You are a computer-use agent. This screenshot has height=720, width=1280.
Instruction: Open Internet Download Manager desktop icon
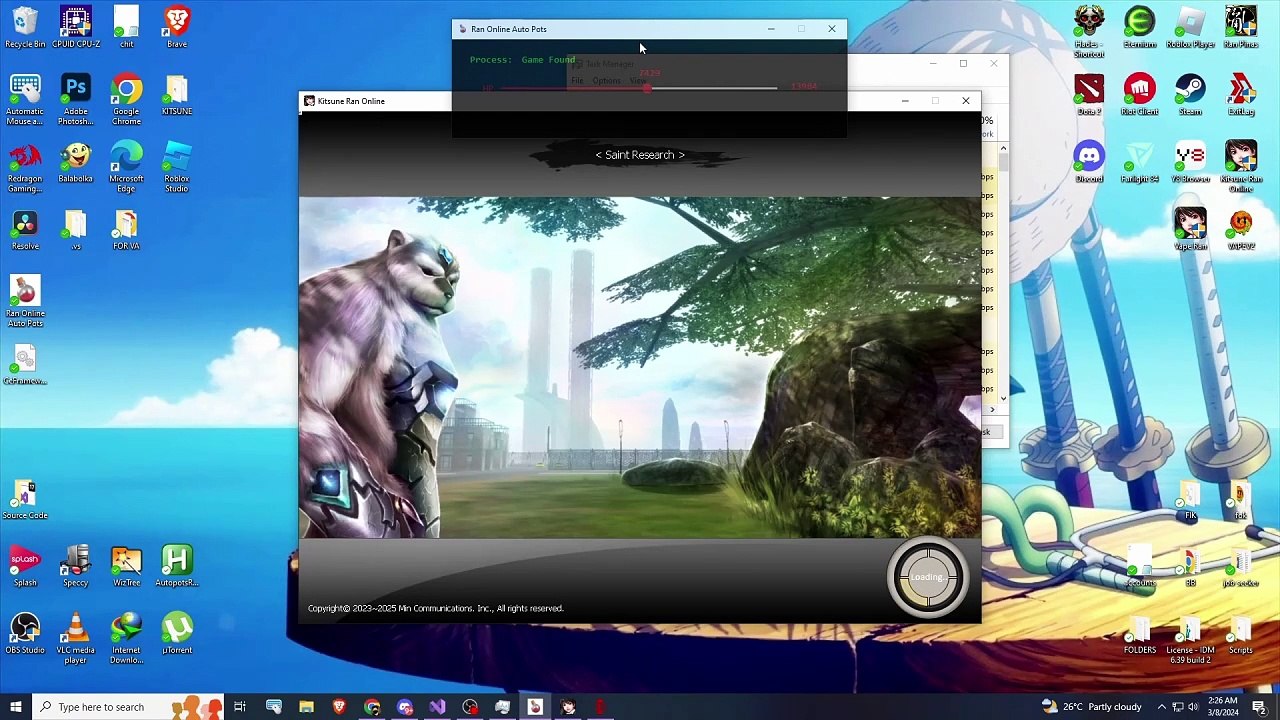pyautogui.click(x=126, y=639)
